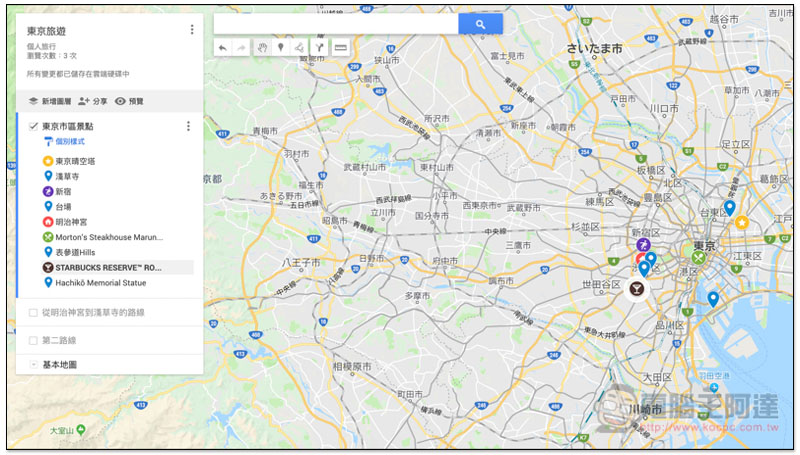Click the 東京旅遊 map title
800x455 pixels.
point(46,31)
